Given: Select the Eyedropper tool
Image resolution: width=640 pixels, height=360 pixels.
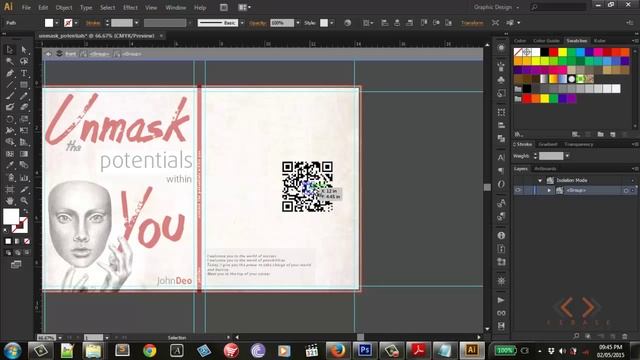Looking at the screenshot, I should click(x=10, y=165).
